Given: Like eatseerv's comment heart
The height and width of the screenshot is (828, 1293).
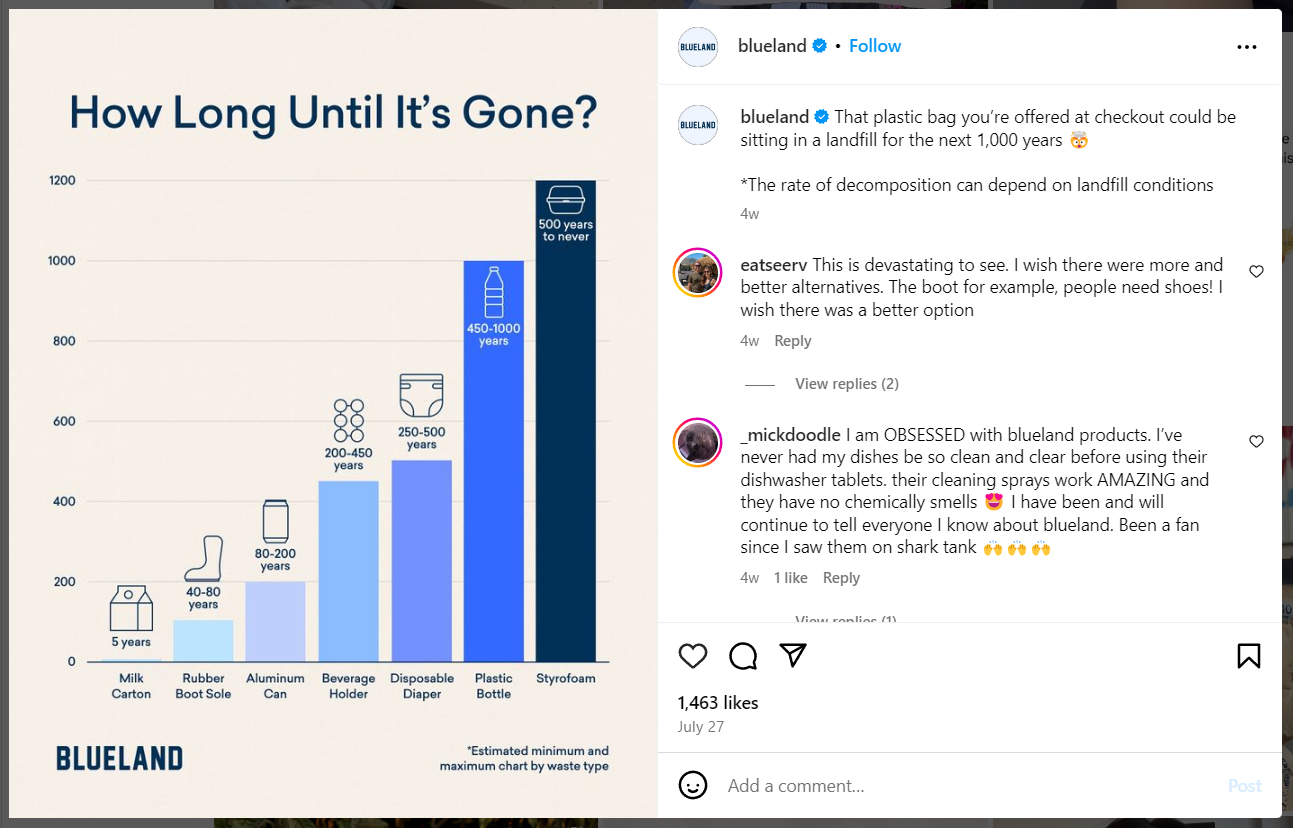Looking at the screenshot, I should click(1257, 271).
